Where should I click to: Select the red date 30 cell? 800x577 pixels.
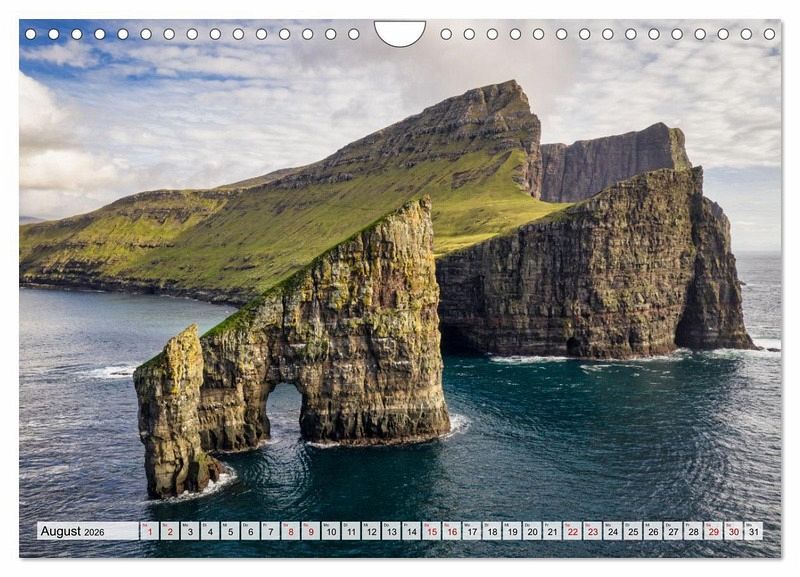[734, 531]
